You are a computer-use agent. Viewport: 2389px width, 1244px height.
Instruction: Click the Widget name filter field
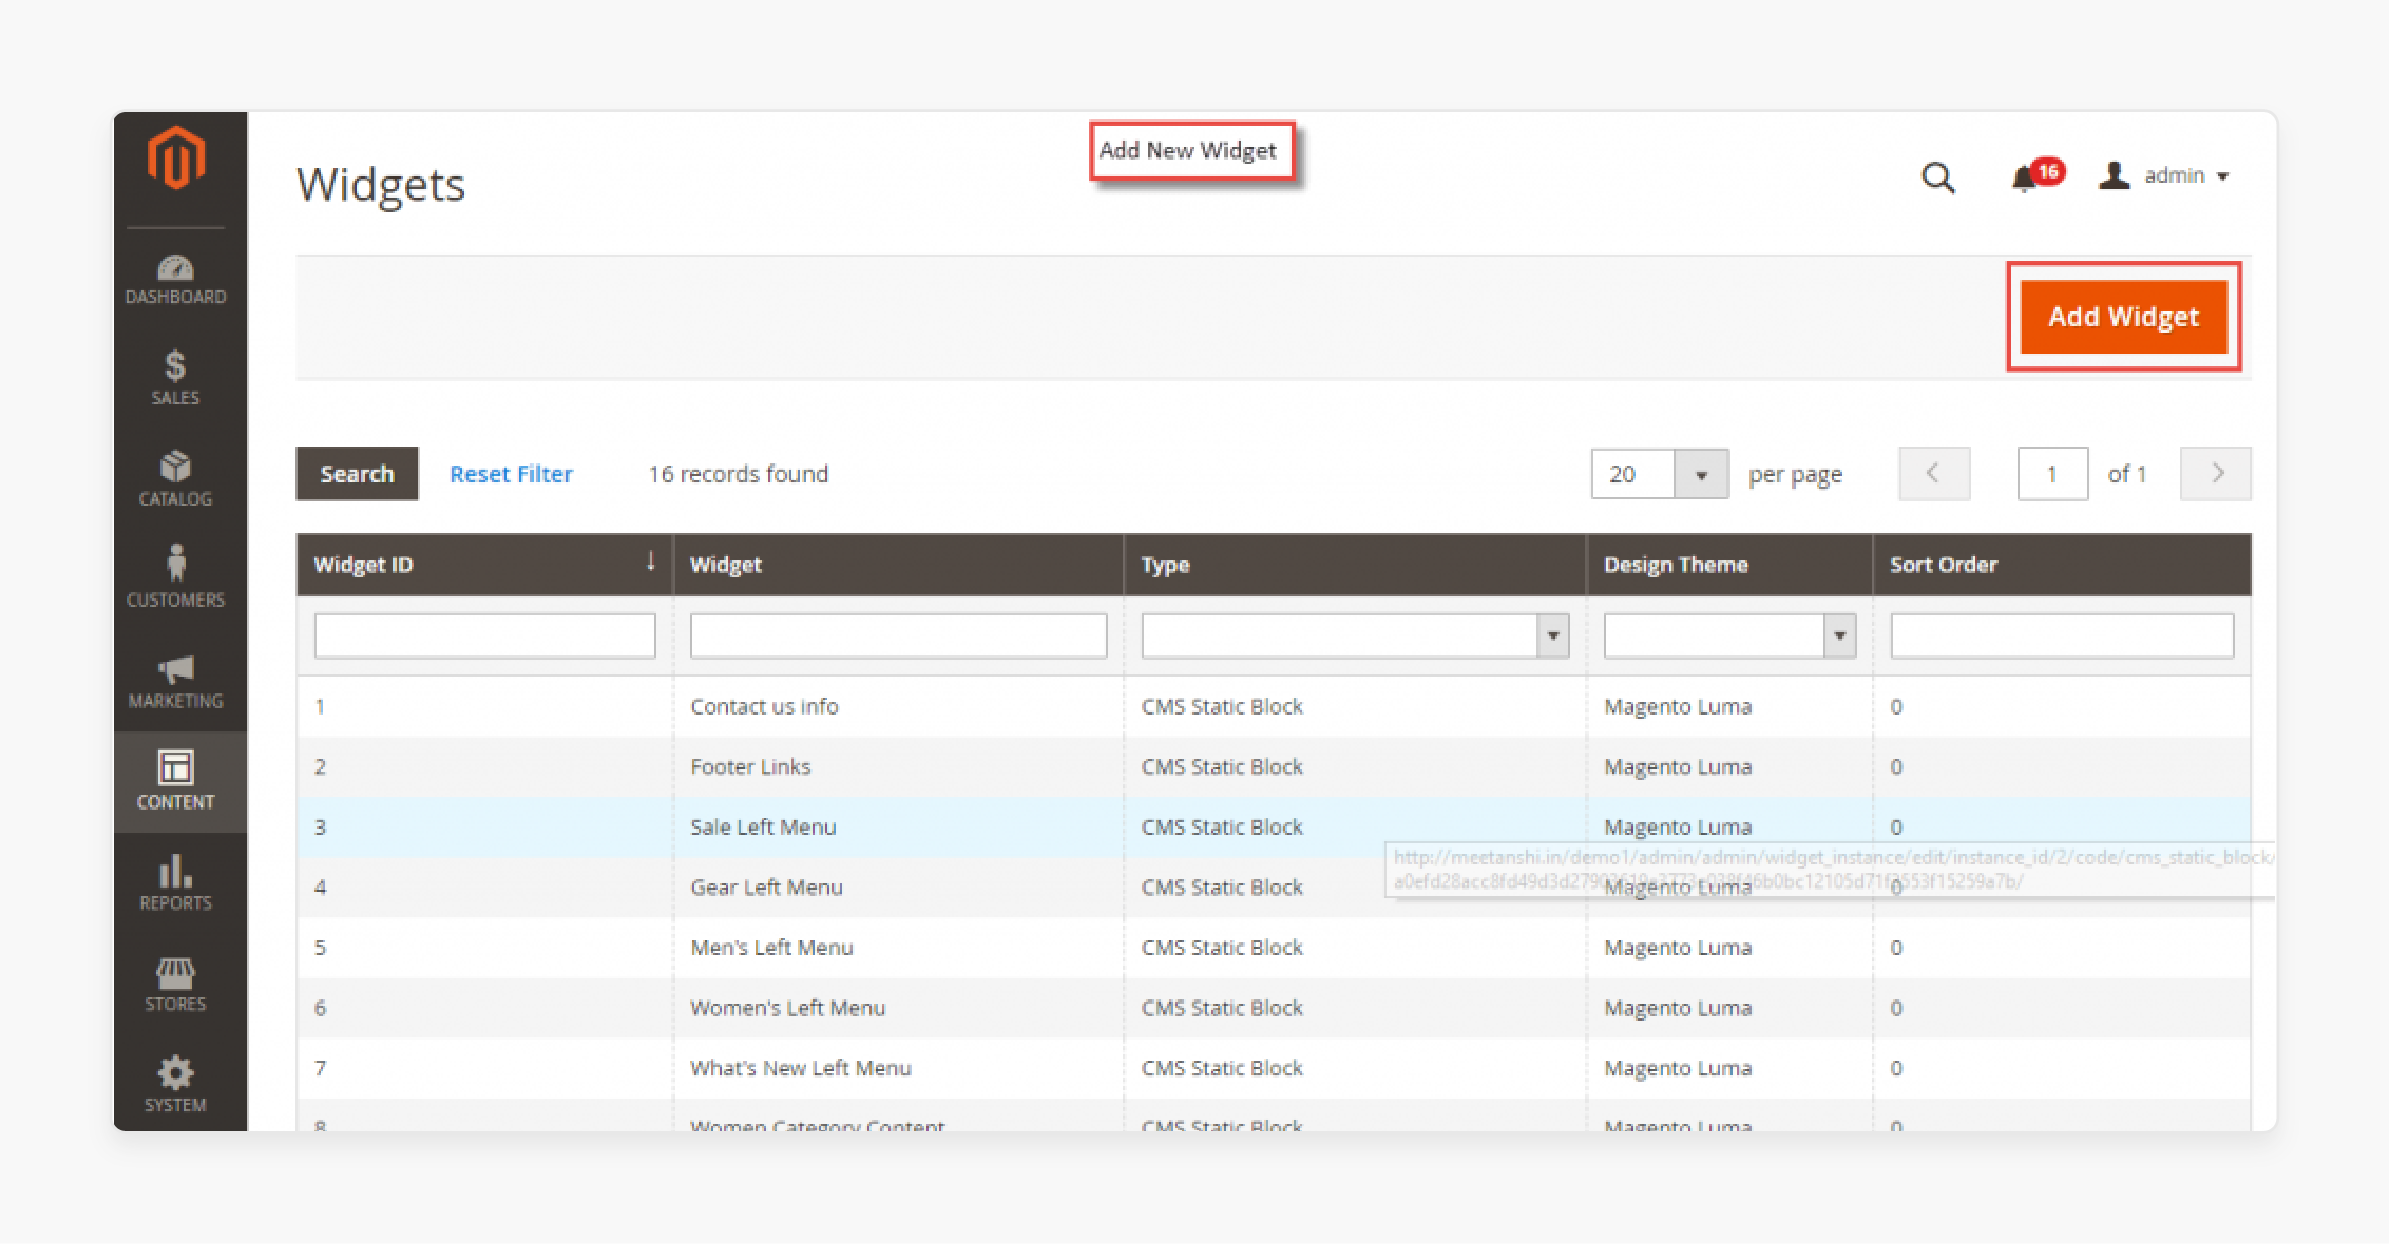[x=898, y=636]
